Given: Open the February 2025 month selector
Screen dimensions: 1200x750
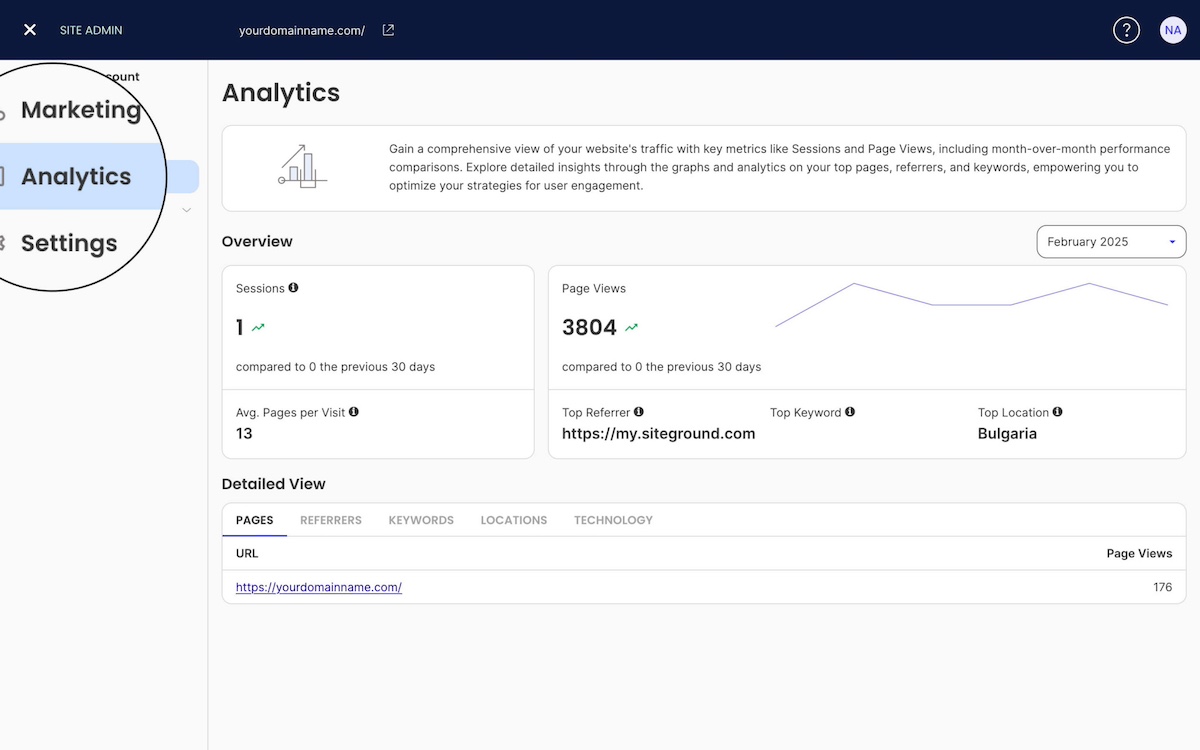Looking at the screenshot, I should click(1110, 241).
